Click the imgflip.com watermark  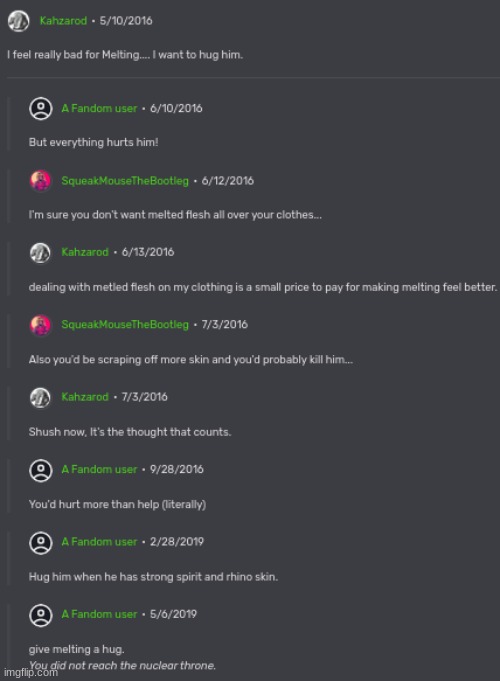30,672
